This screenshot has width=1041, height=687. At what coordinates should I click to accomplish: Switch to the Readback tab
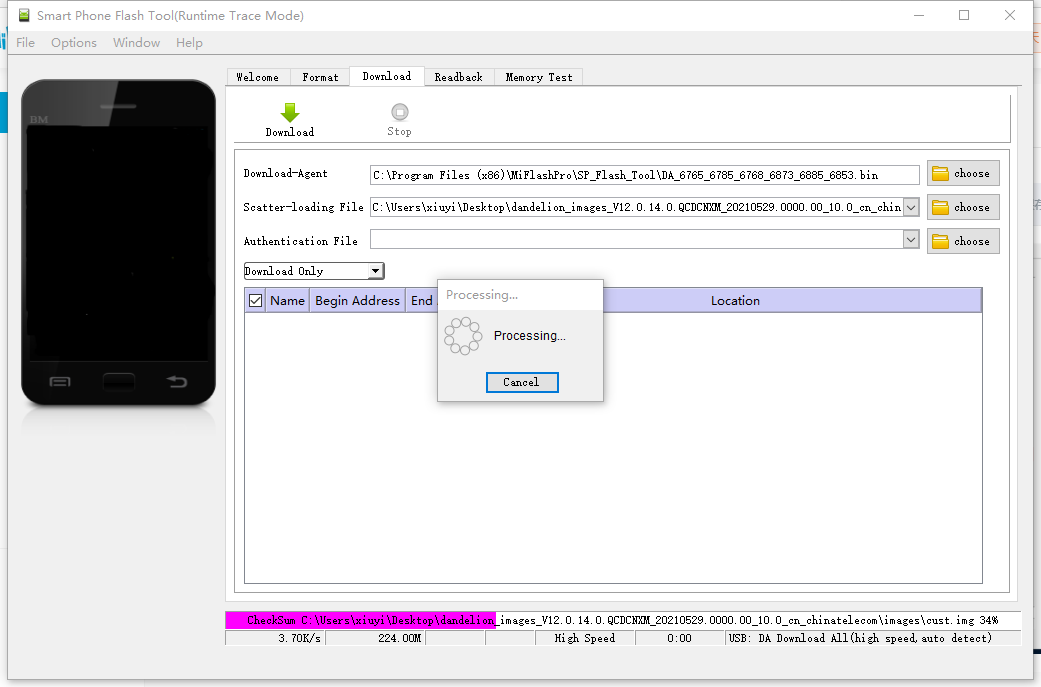pos(459,77)
